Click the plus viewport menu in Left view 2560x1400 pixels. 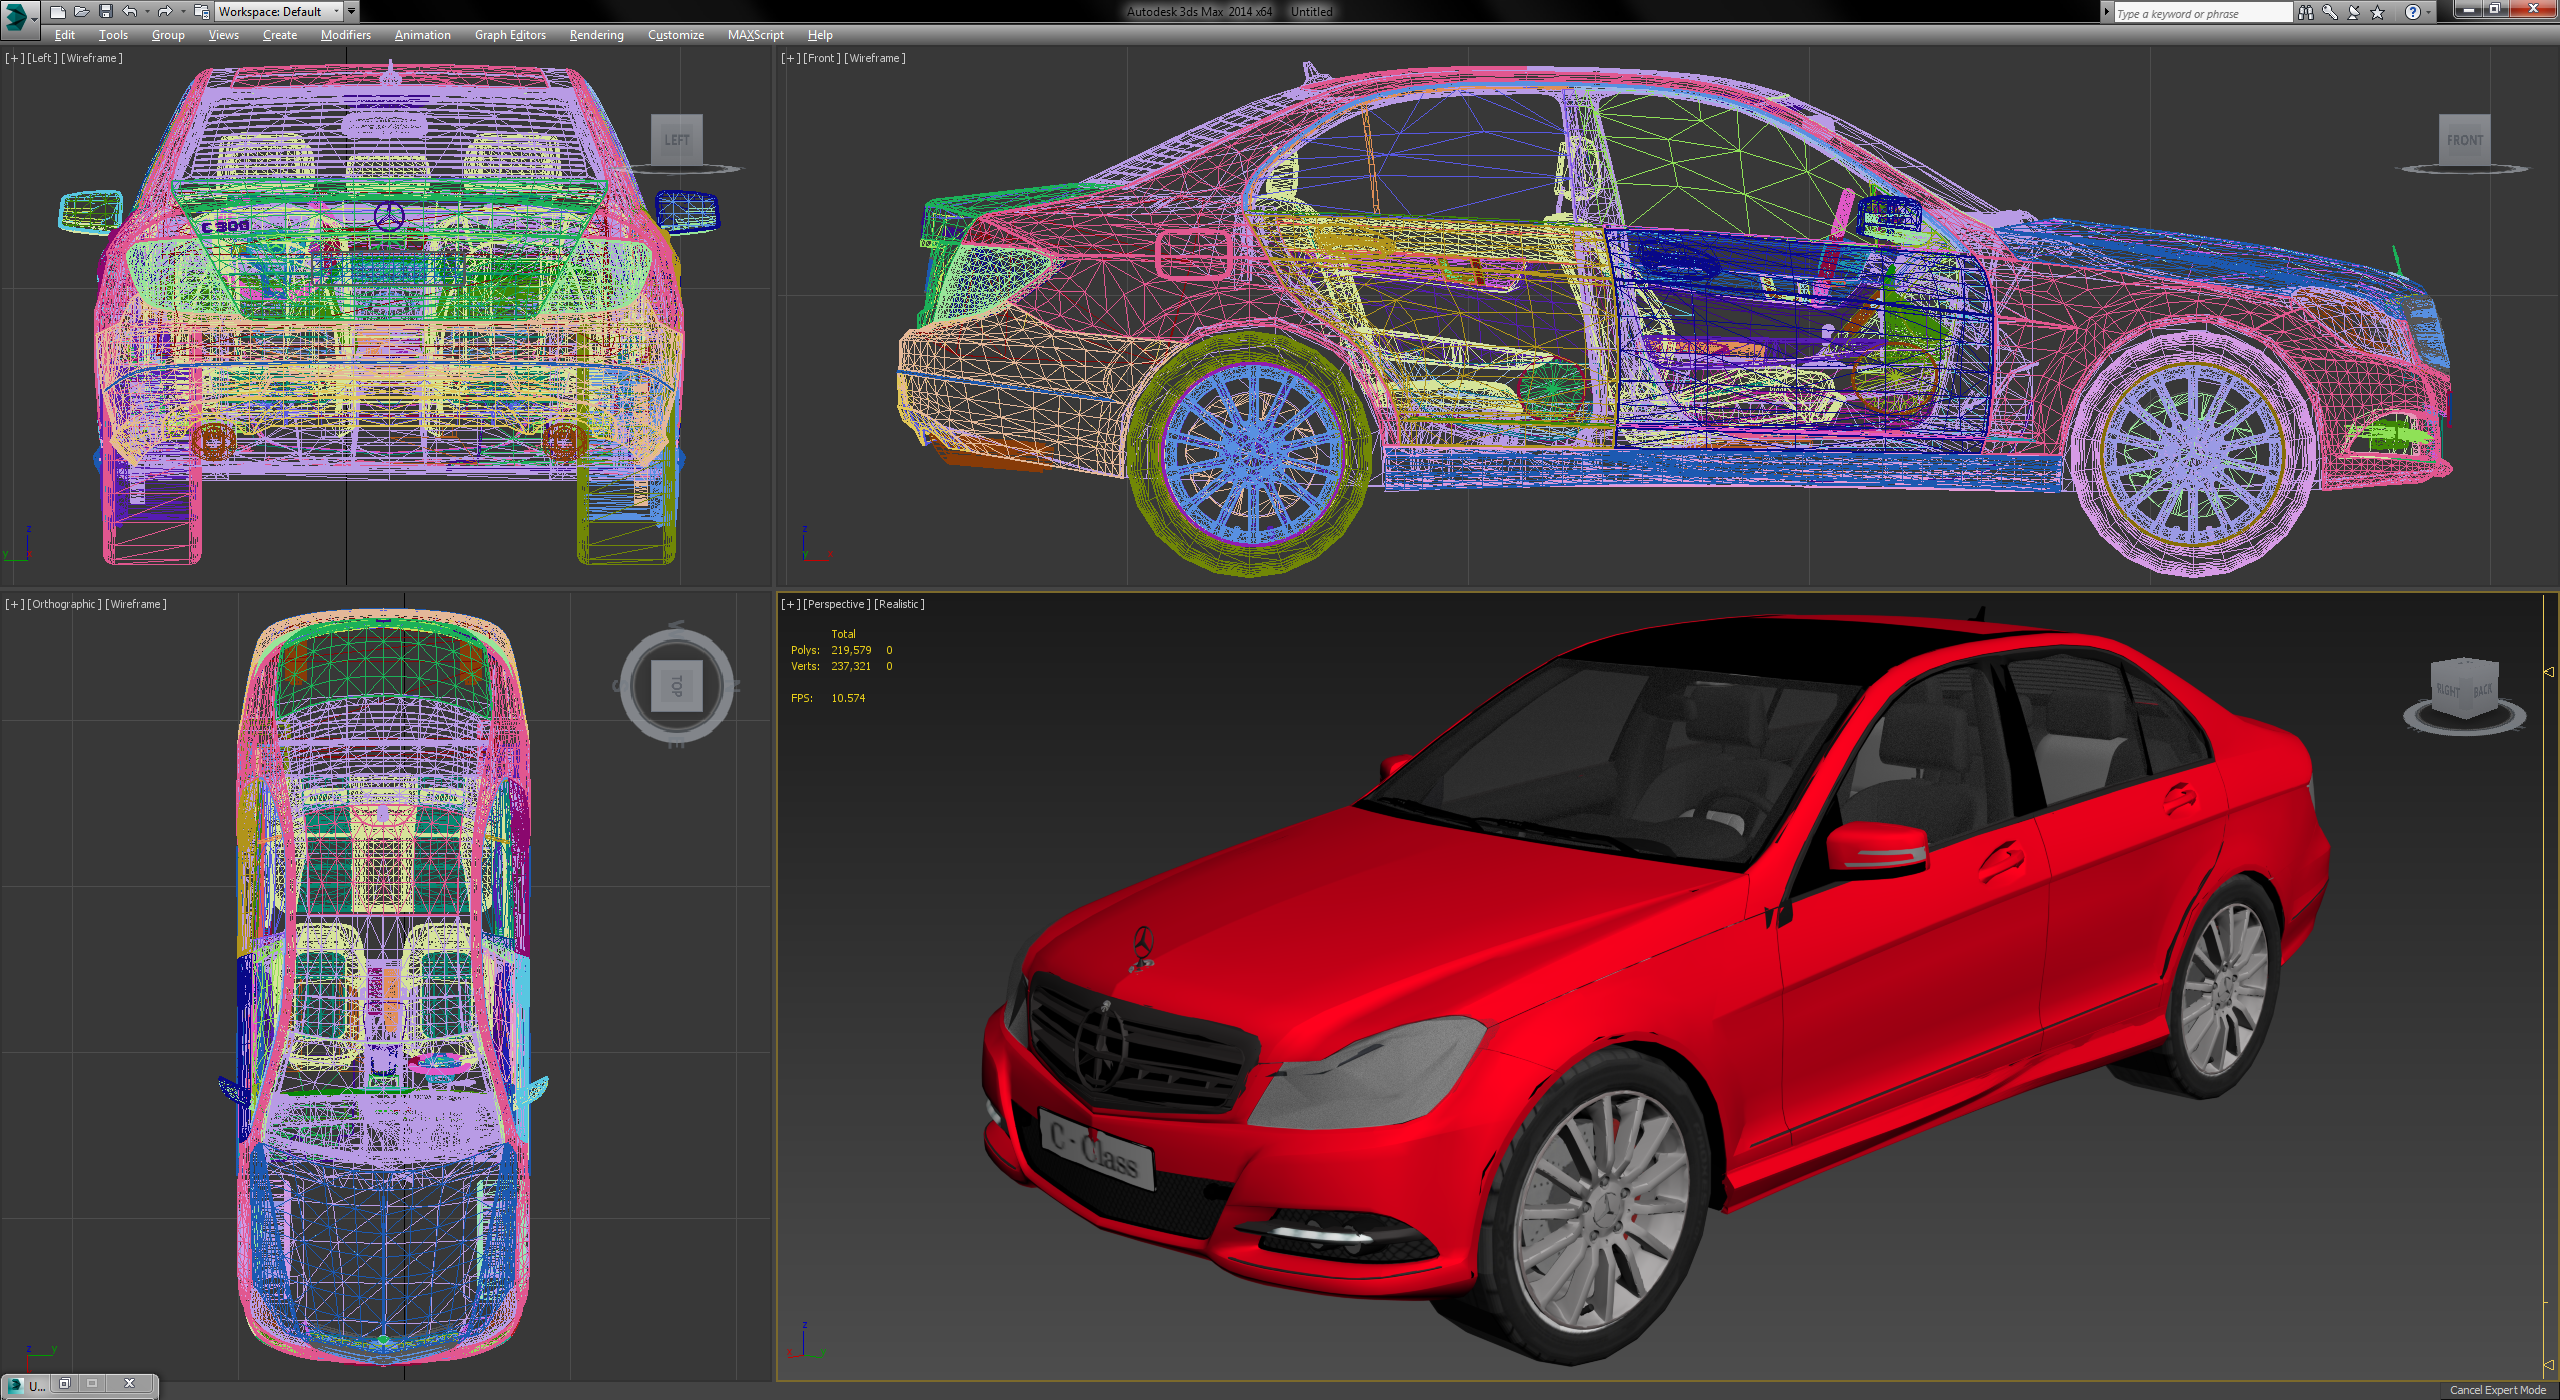(x=14, y=58)
